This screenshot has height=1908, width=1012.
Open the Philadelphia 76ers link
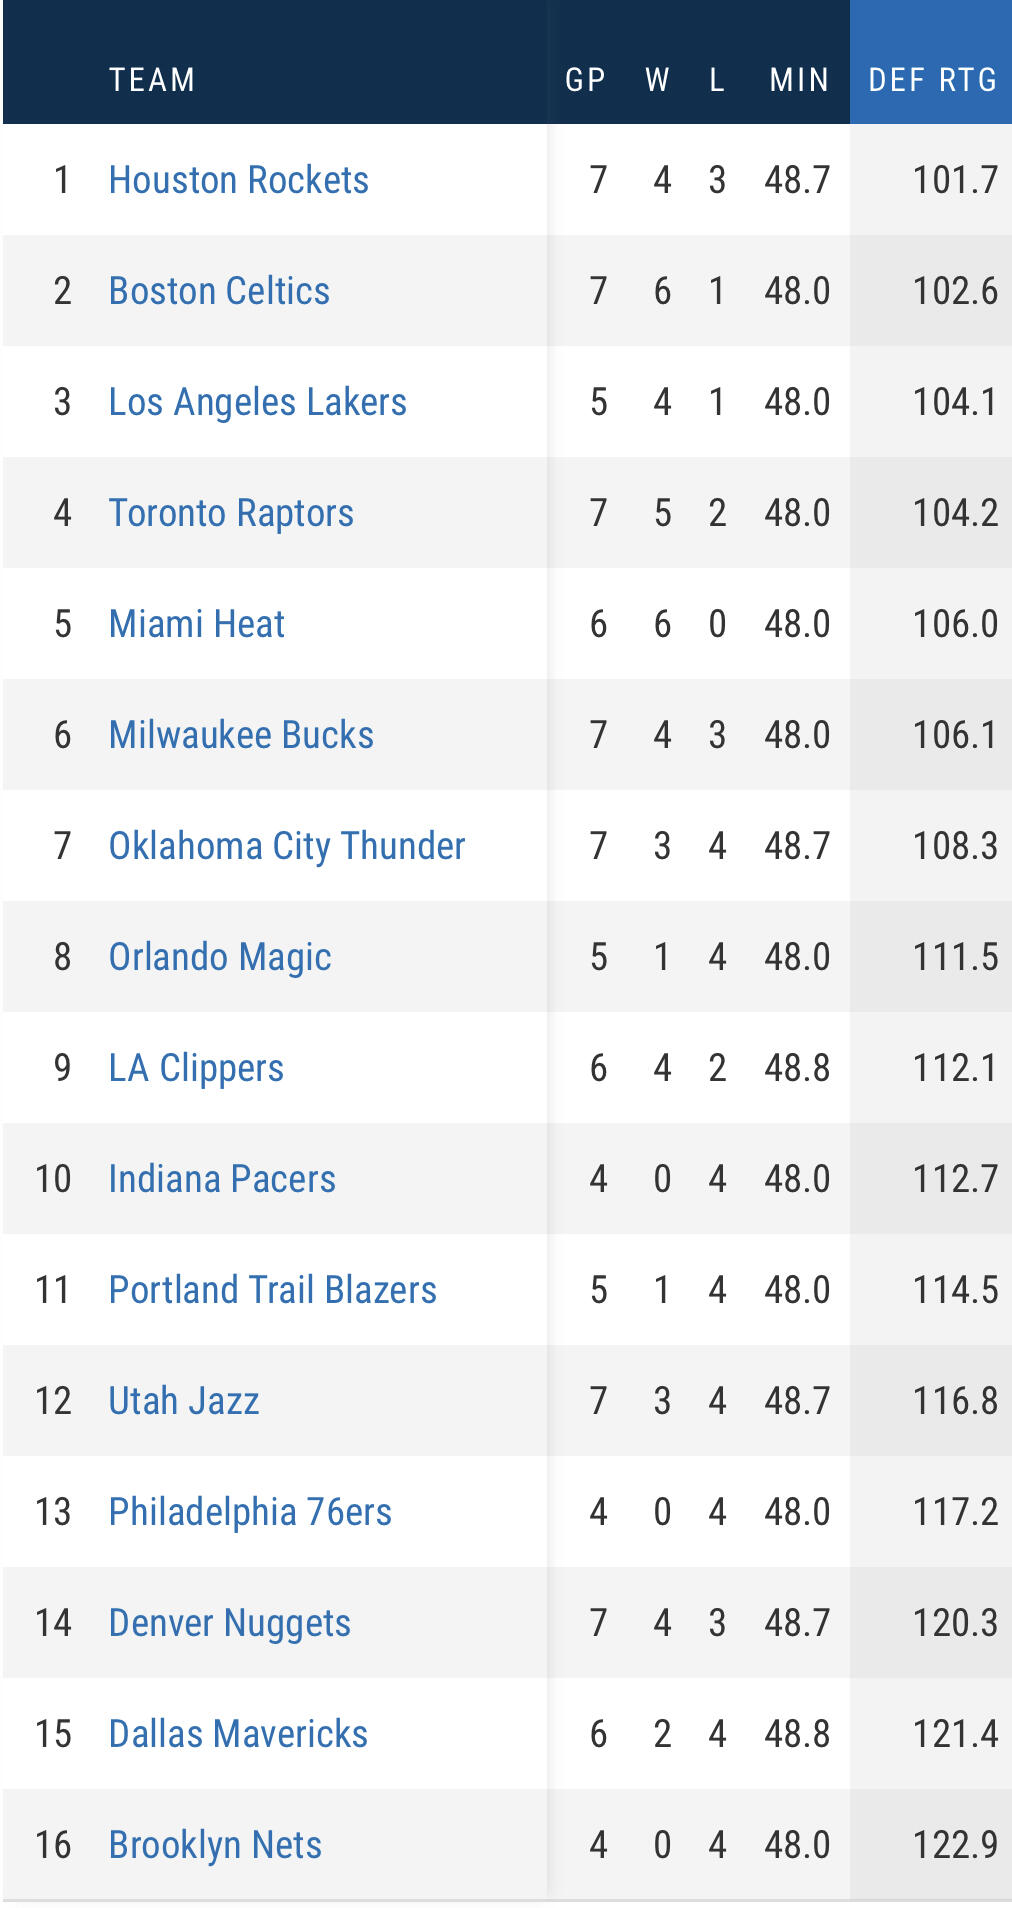coord(250,1512)
